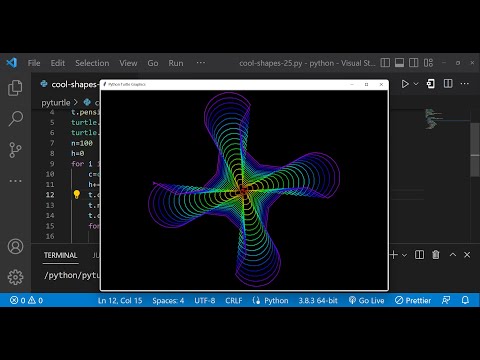
Task: Click the pyturtle breadcrumb folder
Action: [x=56, y=103]
